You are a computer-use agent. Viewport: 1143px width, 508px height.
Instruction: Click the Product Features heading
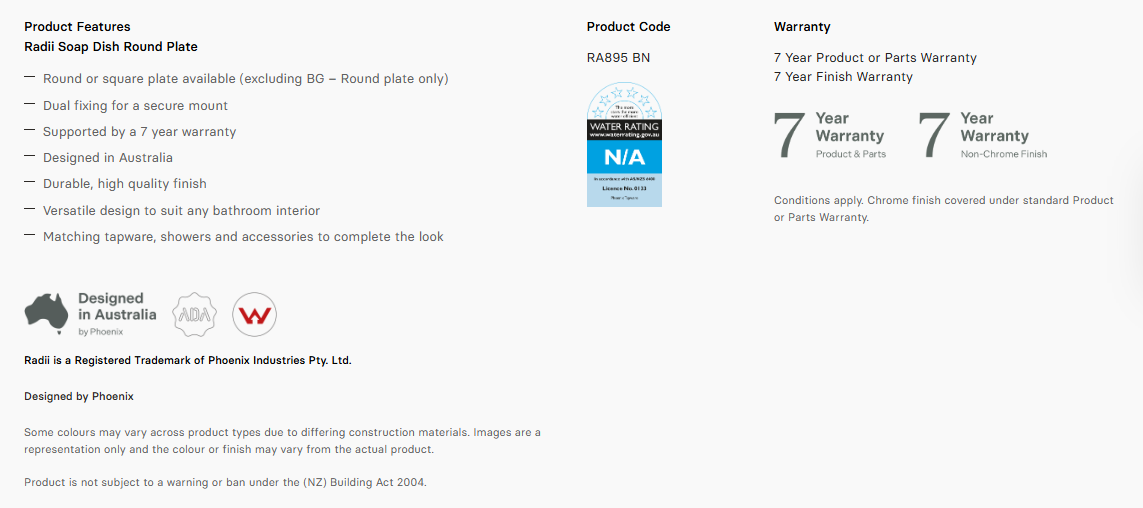tap(77, 27)
